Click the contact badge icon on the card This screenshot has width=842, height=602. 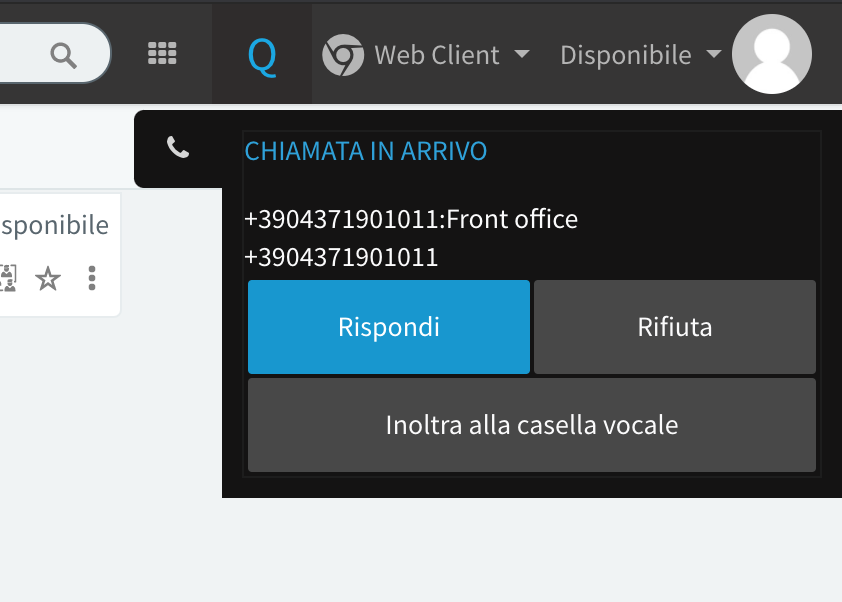pyautogui.click(x=8, y=279)
